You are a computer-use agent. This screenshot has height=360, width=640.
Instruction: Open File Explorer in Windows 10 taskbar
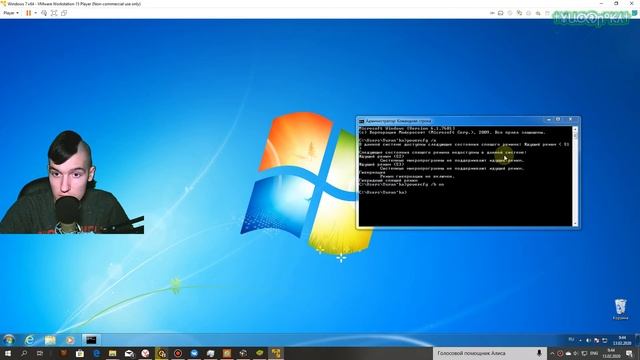coord(113,353)
